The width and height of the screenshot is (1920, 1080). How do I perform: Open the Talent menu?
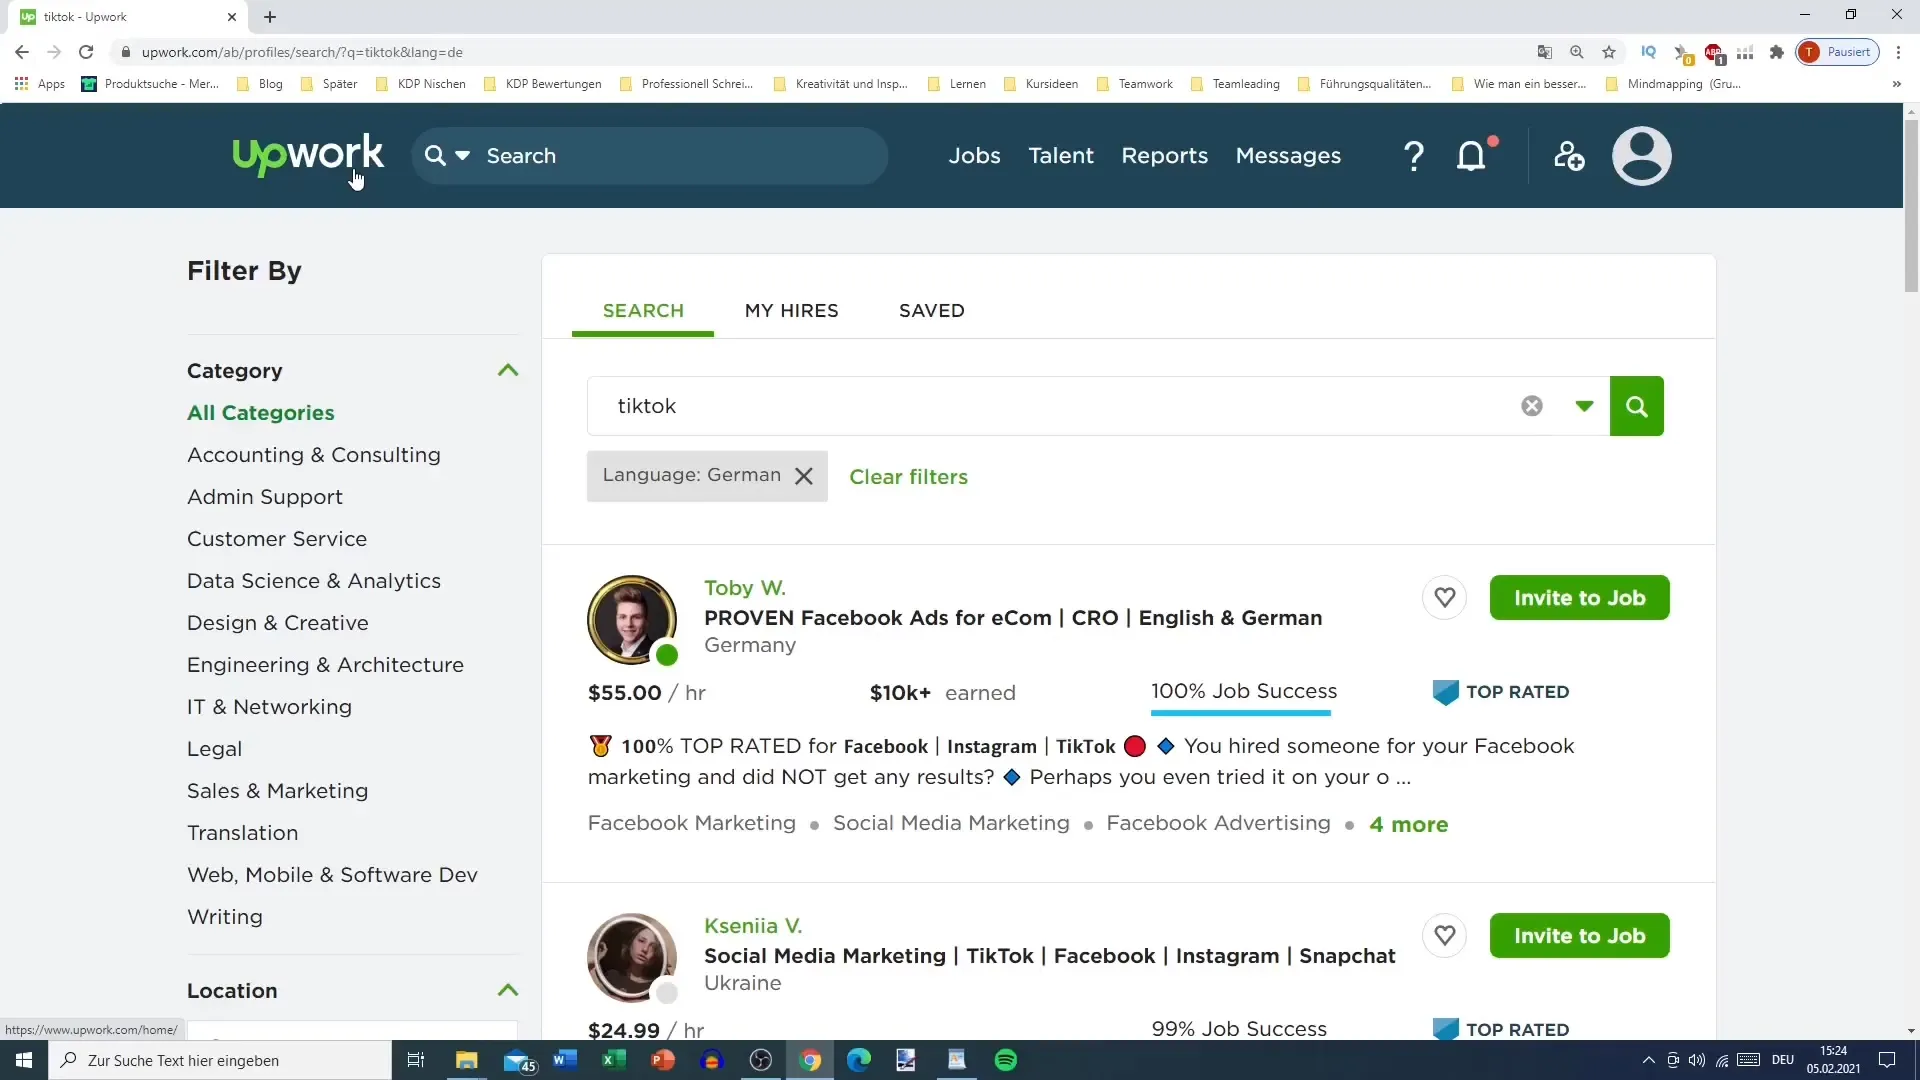pos(1061,156)
